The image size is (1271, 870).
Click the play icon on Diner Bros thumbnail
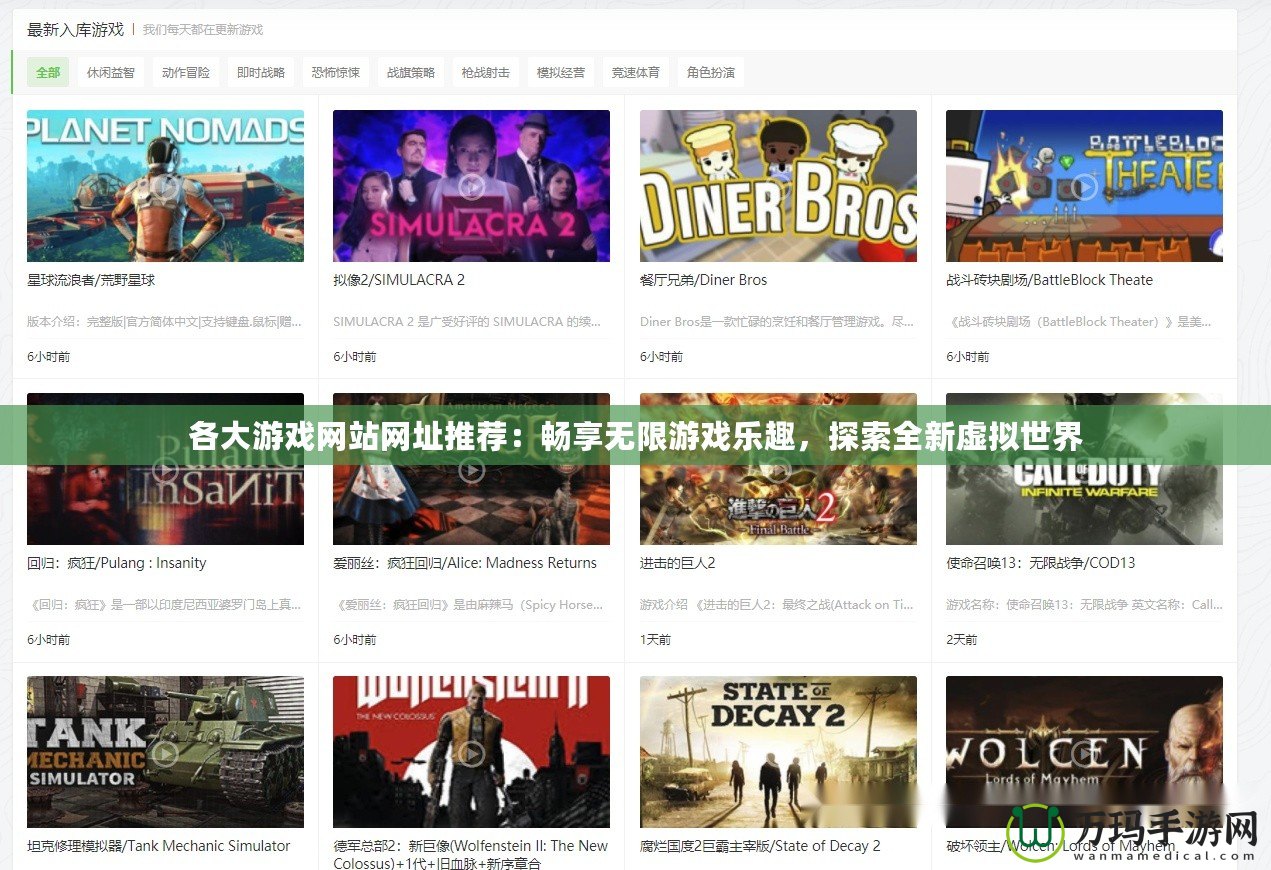tap(778, 186)
